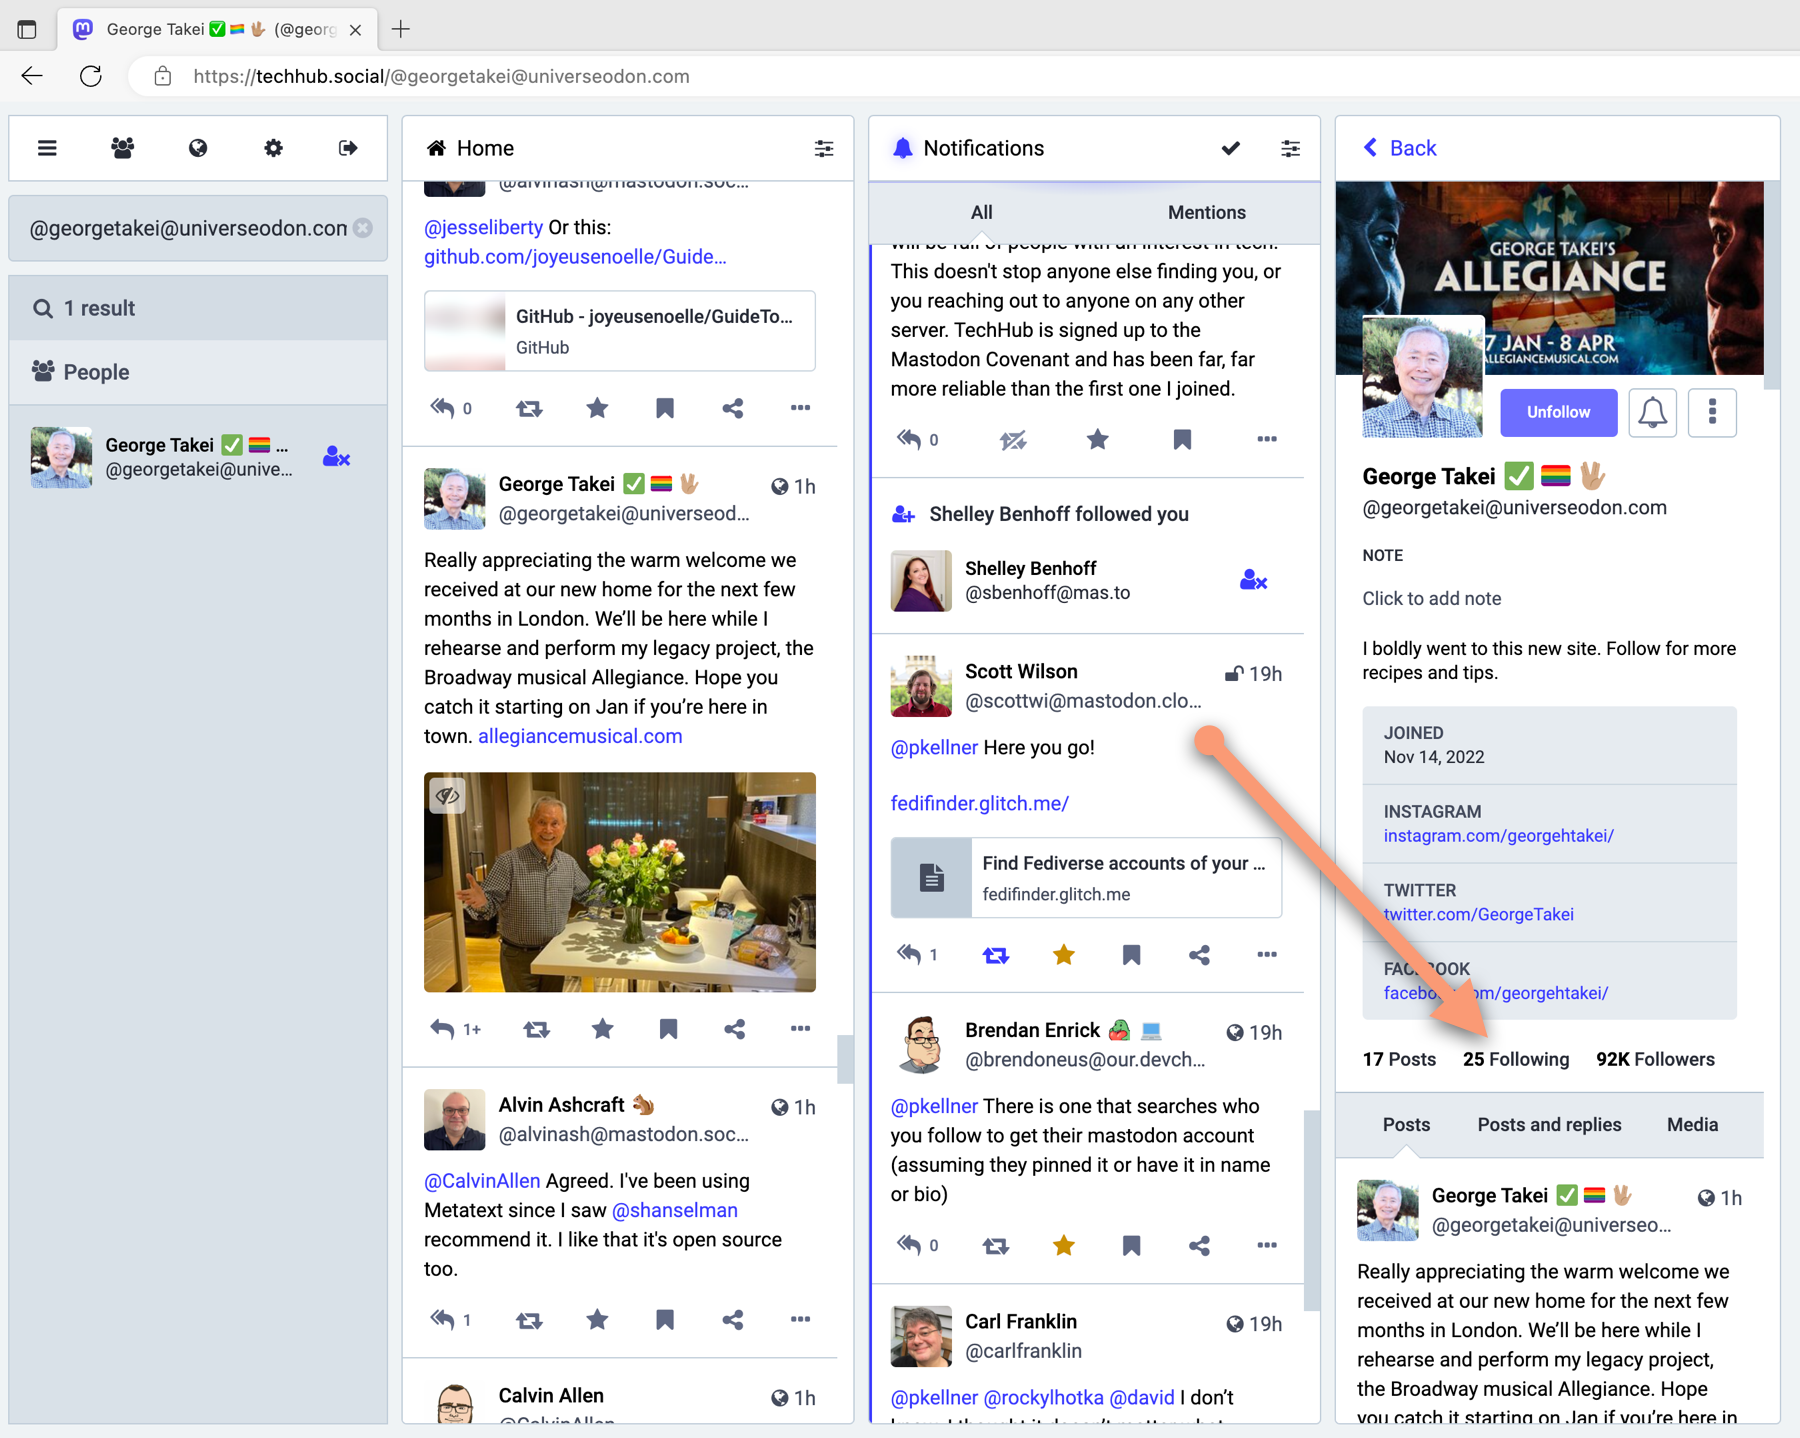1800x1438 pixels.
Task: Bookmark Alvin Ashcraft's Metatext post
Action: (665, 1320)
